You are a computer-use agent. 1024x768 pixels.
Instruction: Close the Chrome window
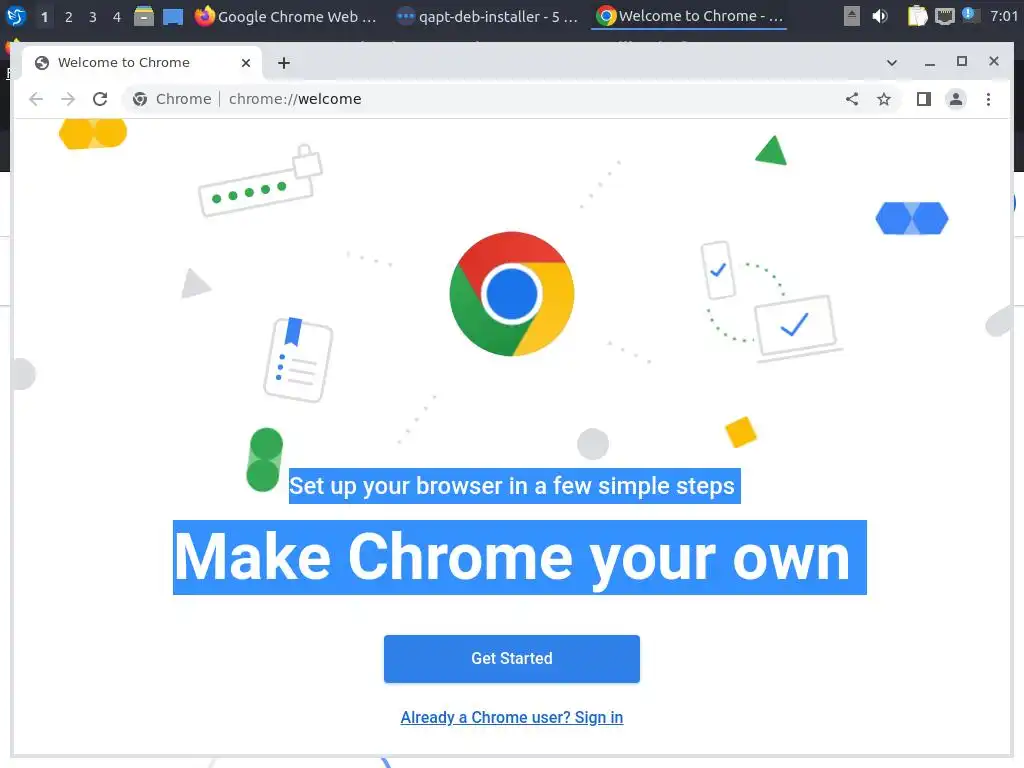coord(994,61)
